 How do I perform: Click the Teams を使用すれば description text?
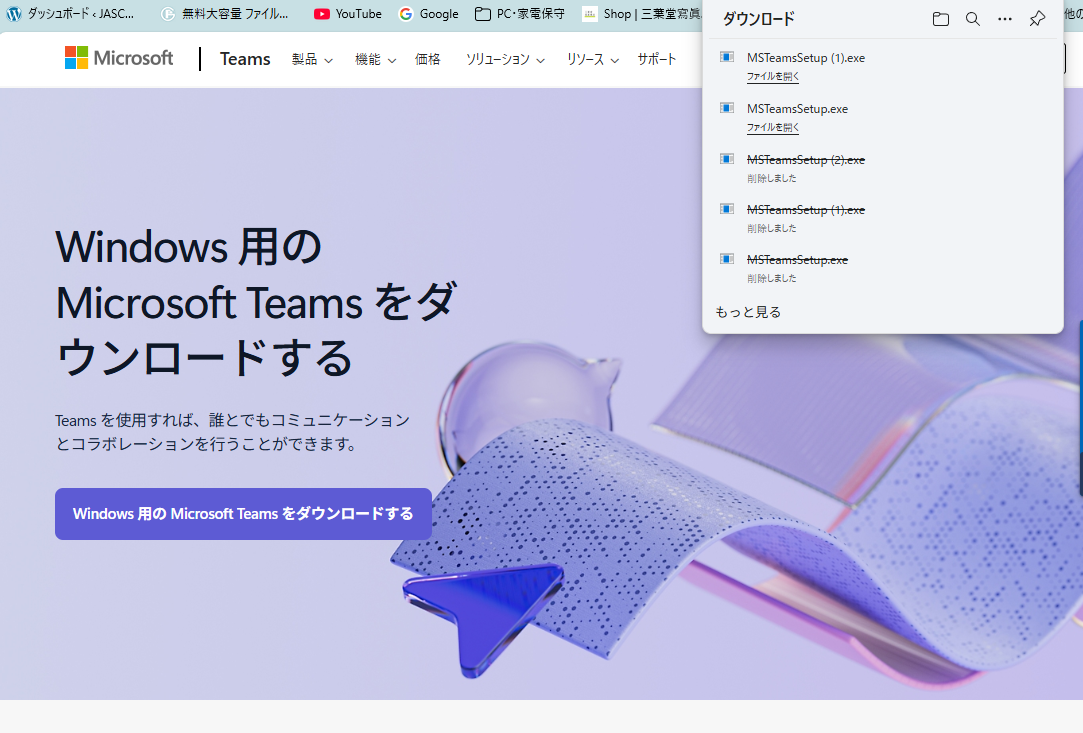point(232,432)
